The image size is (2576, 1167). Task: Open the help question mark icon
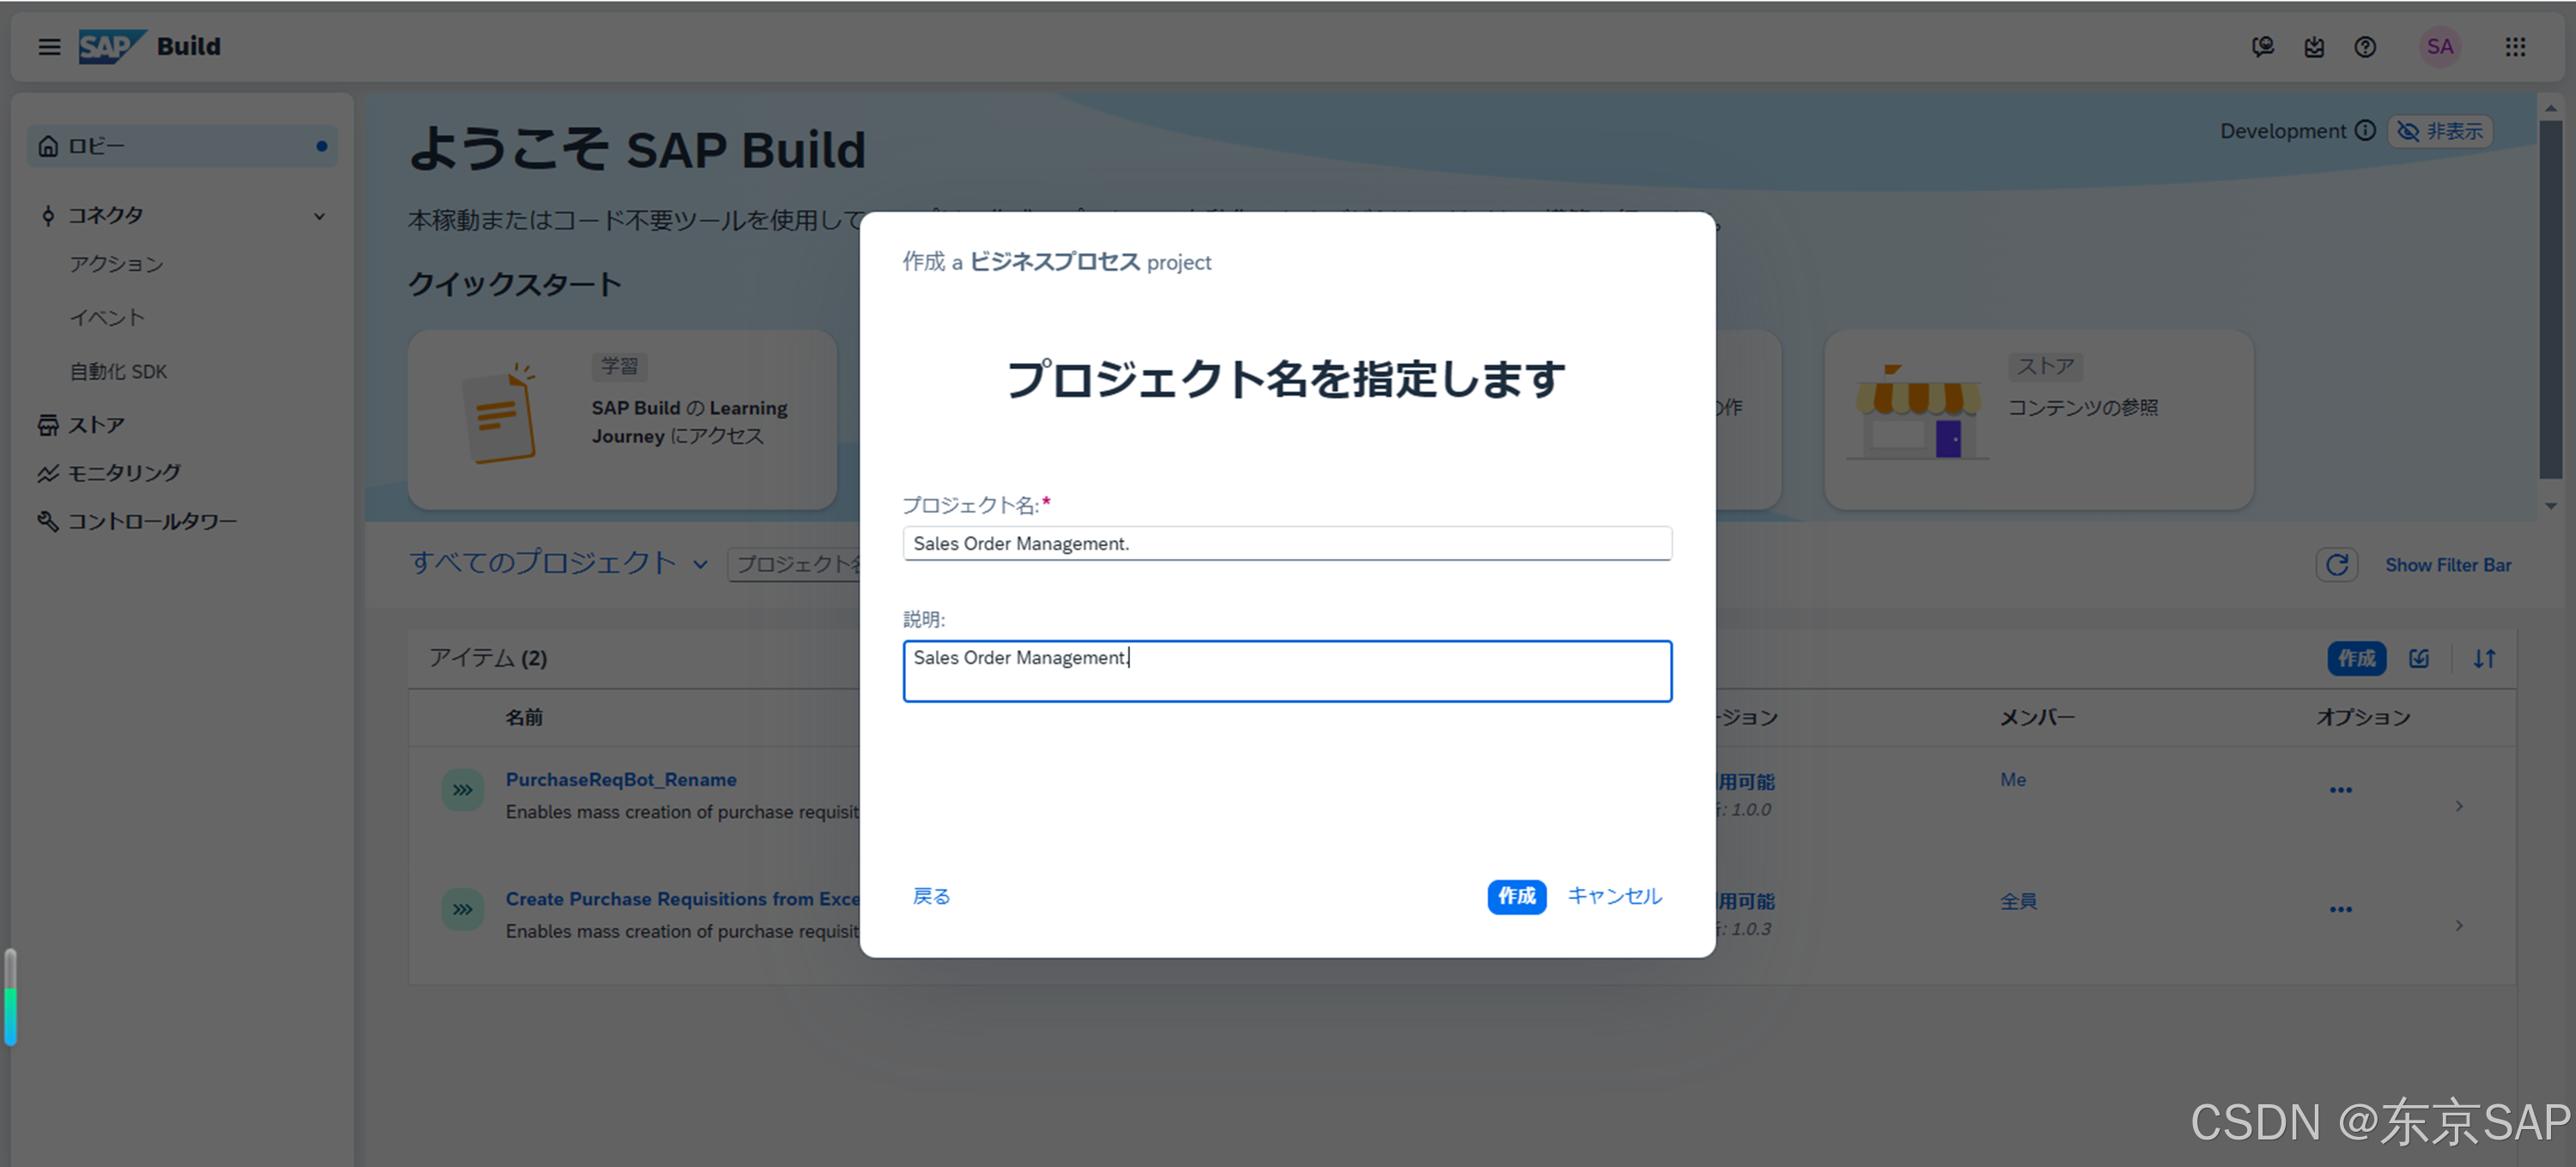[x=2365, y=46]
